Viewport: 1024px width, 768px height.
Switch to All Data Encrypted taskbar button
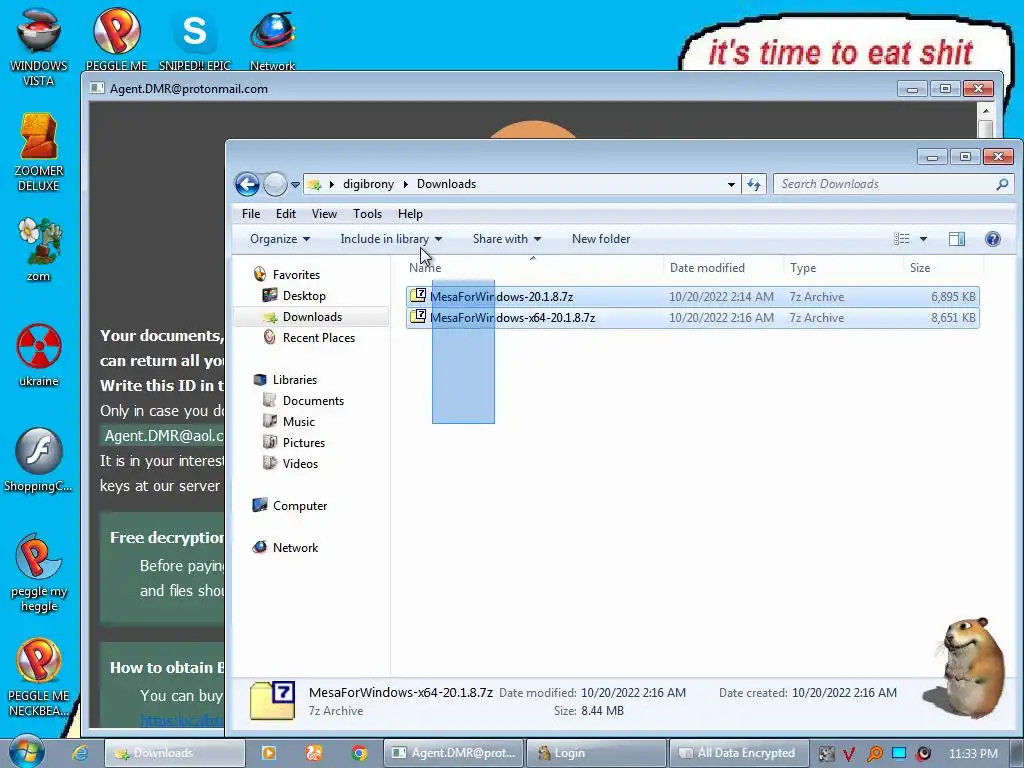click(739, 753)
